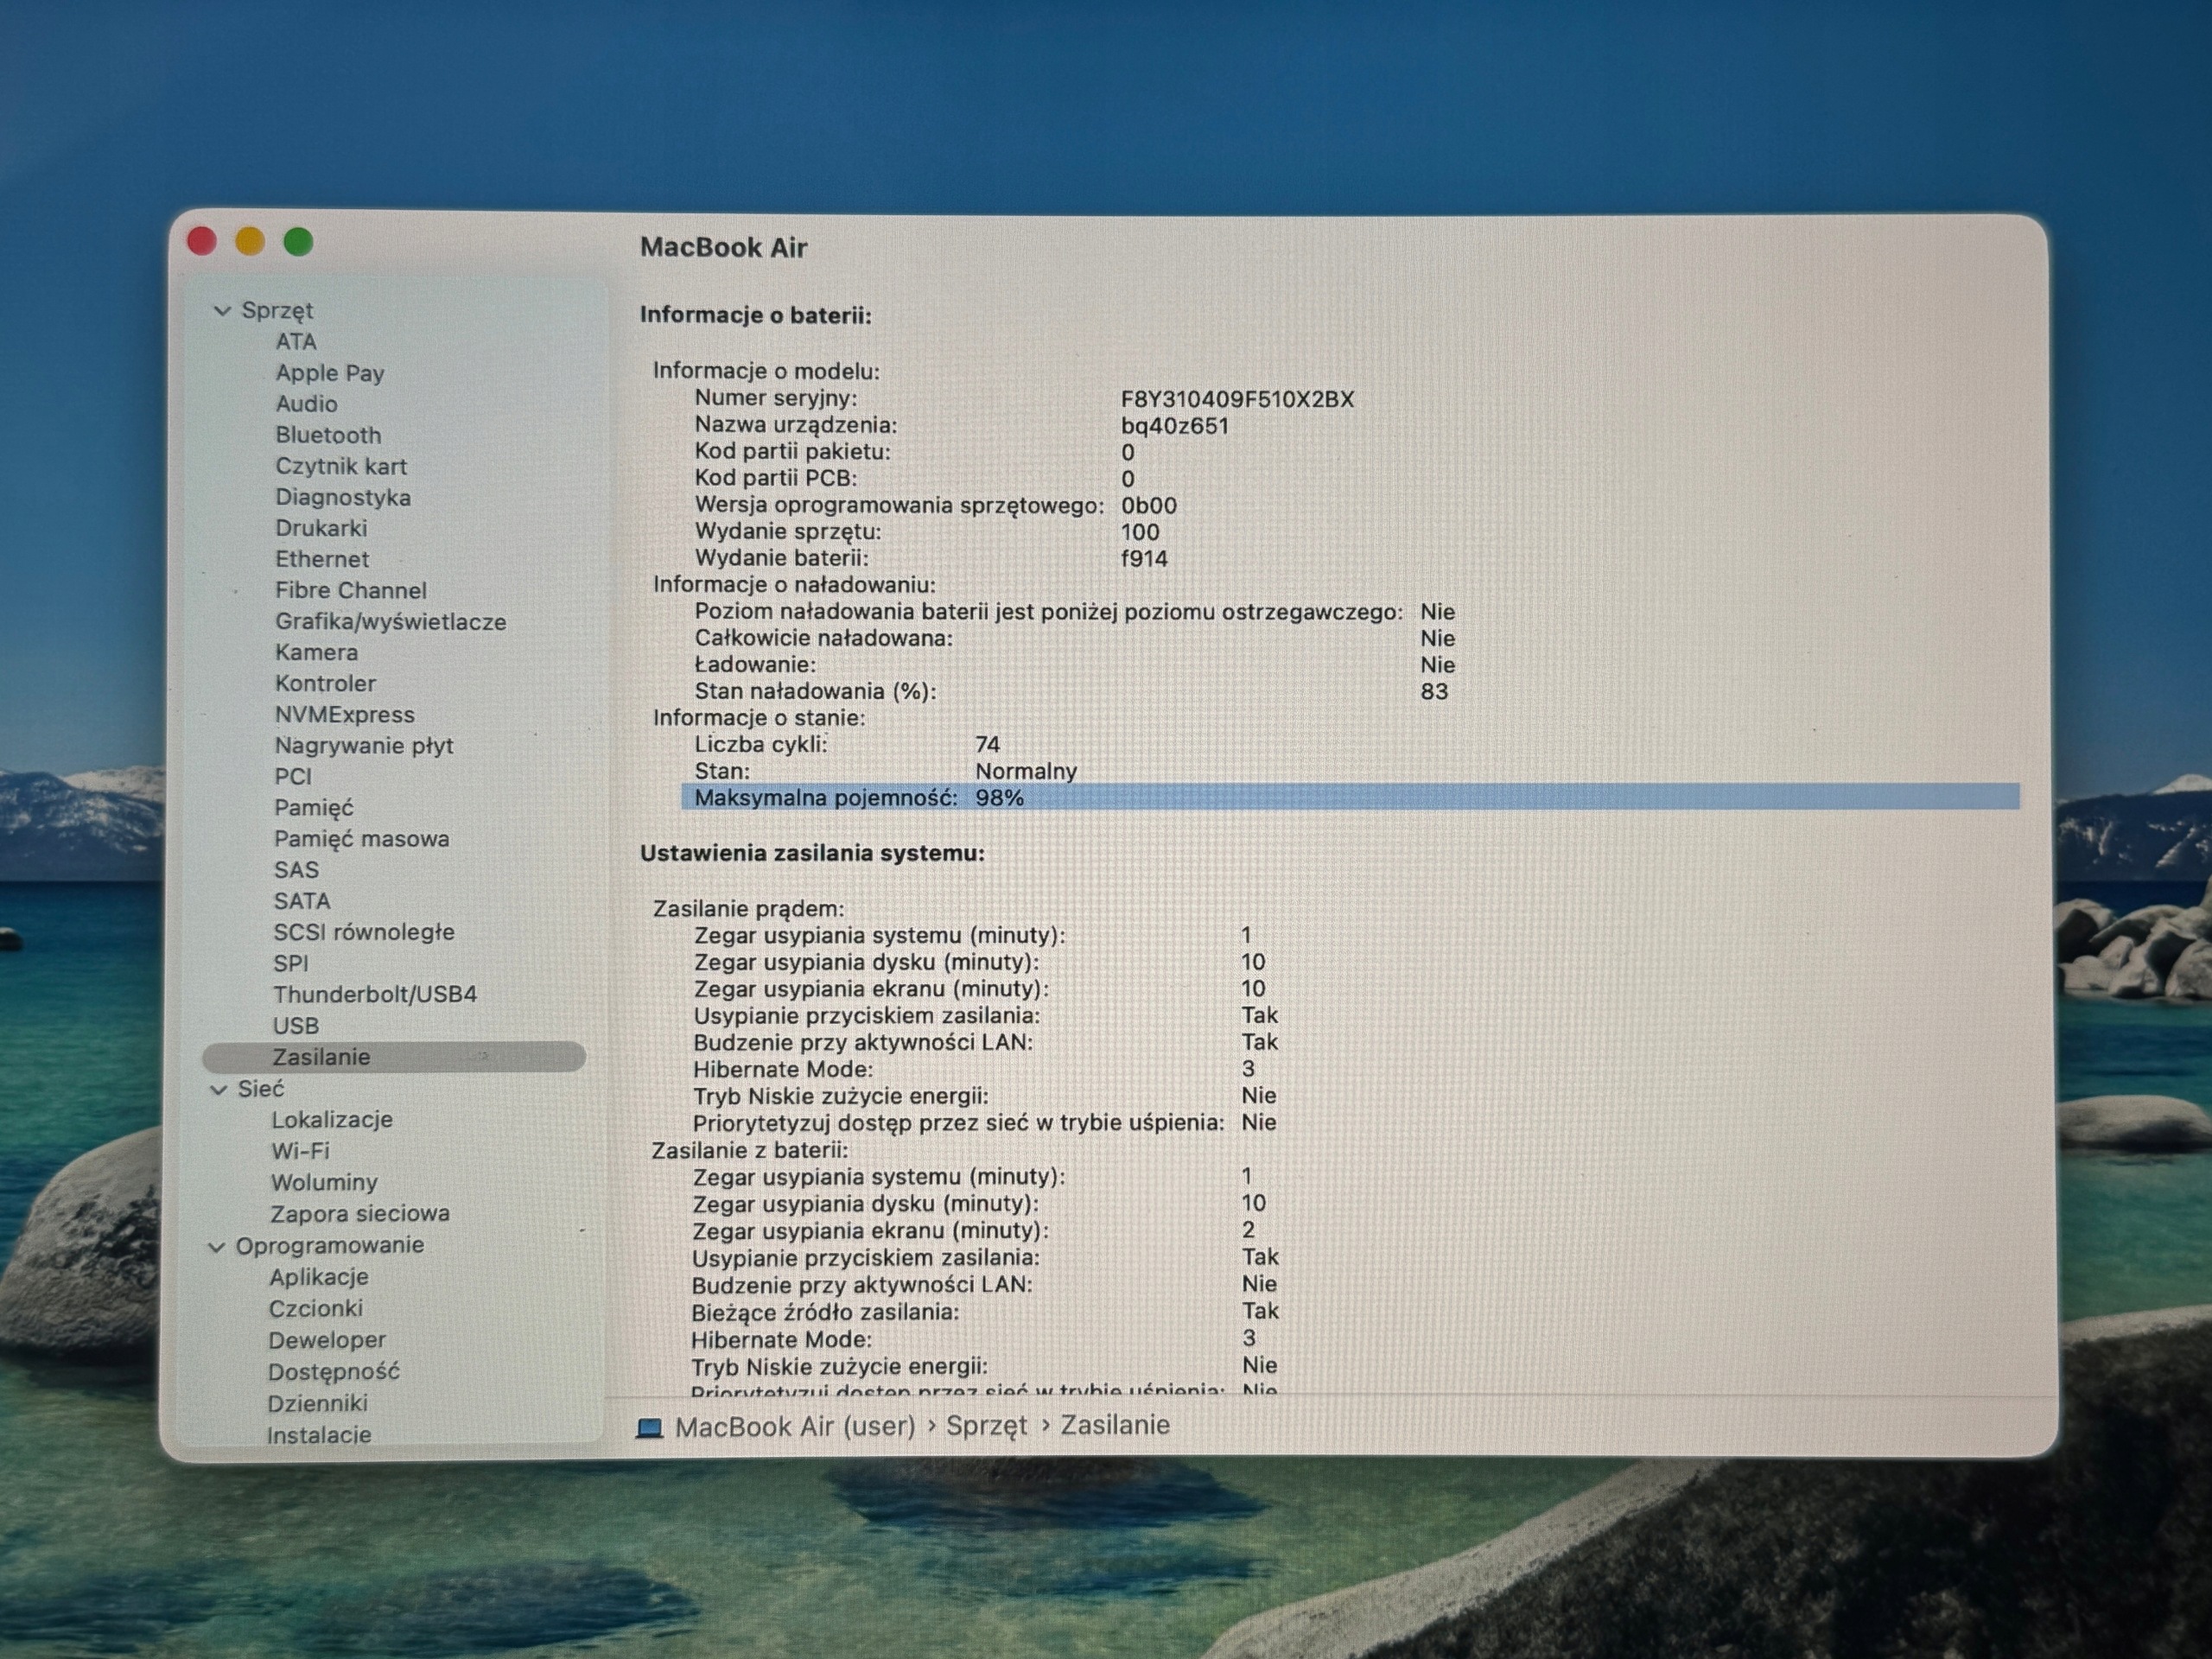Screen dimensions: 2212x1659
Task: Click MacBook Air (user) in path bar
Action: click(795, 1427)
